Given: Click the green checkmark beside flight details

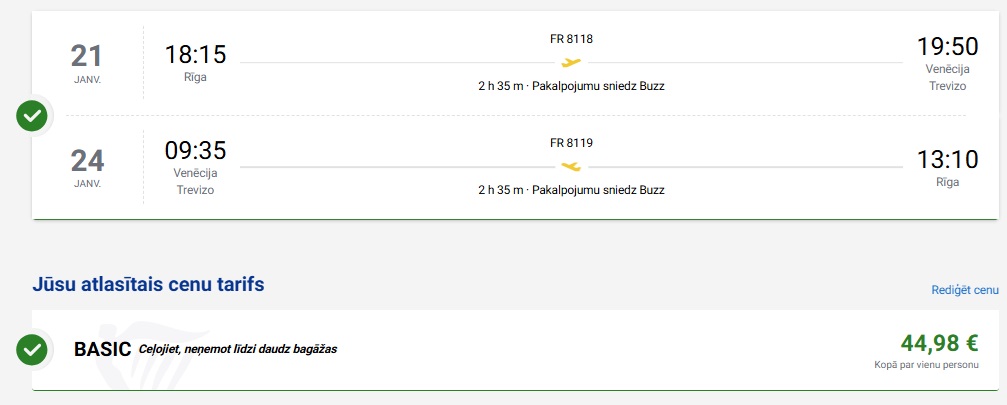Looking at the screenshot, I should point(32,115).
